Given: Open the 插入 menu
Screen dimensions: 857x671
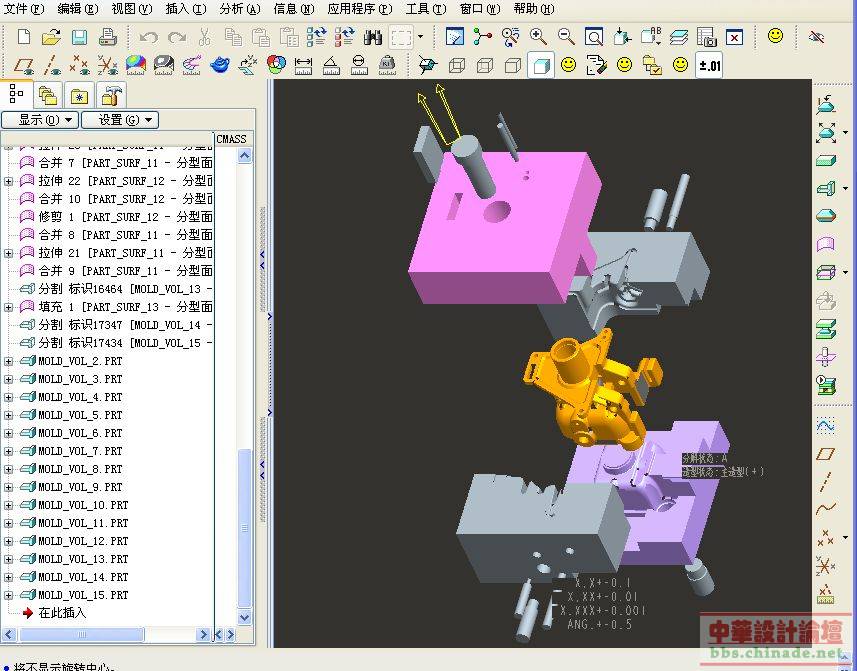Looking at the screenshot, I should coord(185,9).
